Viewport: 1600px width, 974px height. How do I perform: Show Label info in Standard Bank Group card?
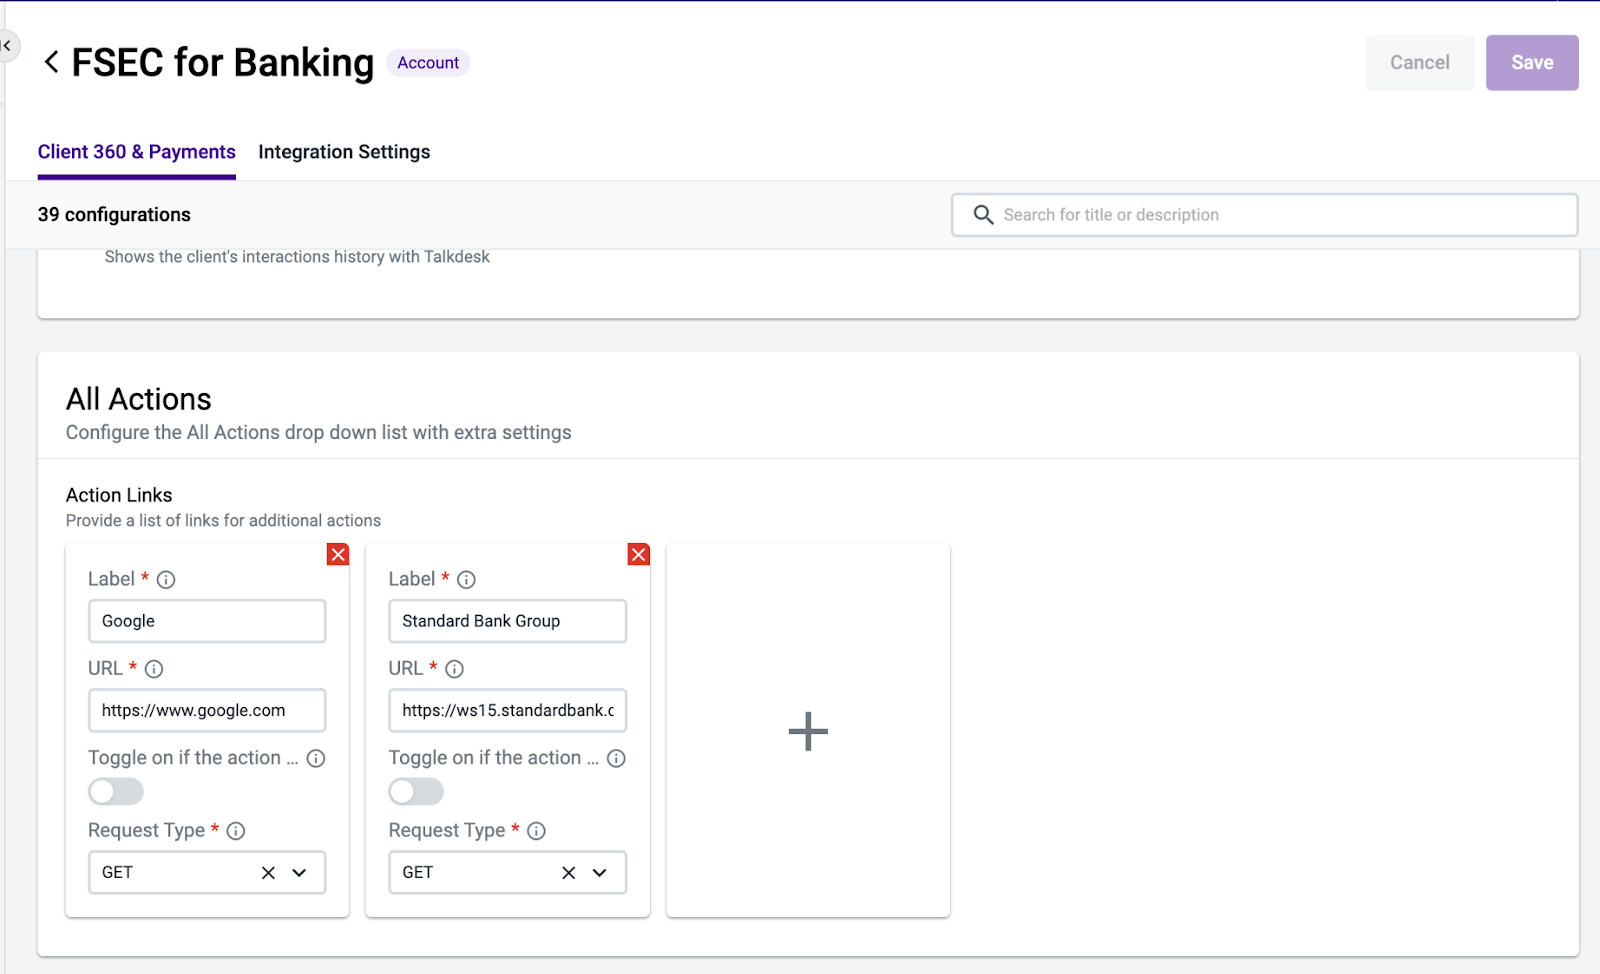point(467,579)
